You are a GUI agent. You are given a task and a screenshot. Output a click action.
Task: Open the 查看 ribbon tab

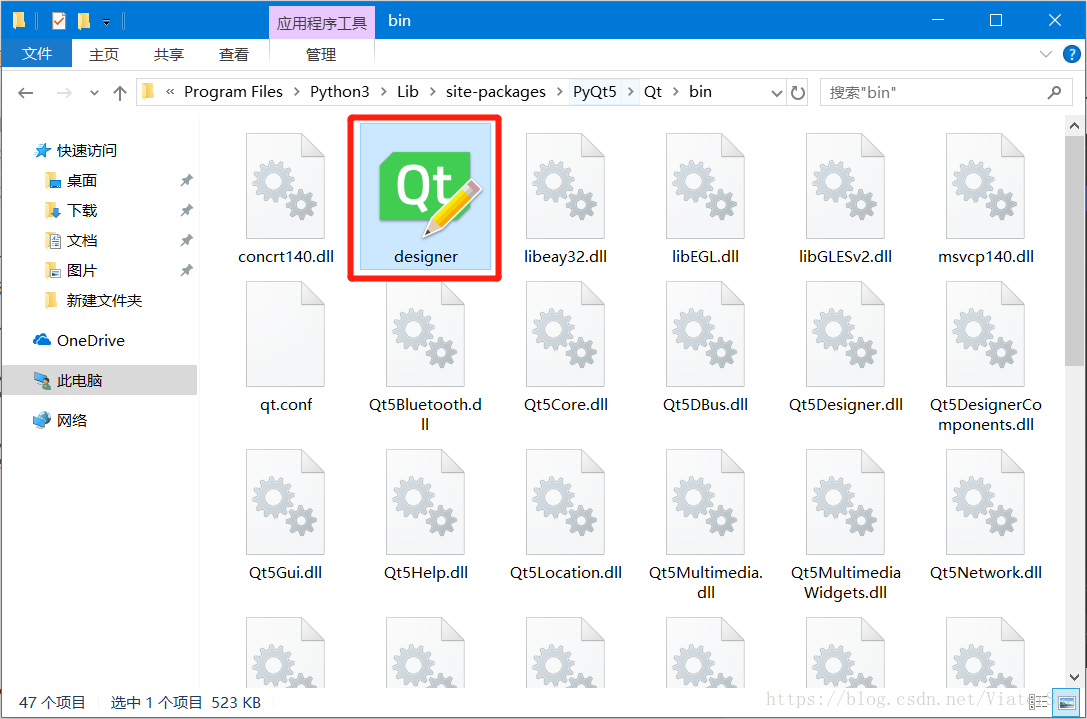coord(234,54)
